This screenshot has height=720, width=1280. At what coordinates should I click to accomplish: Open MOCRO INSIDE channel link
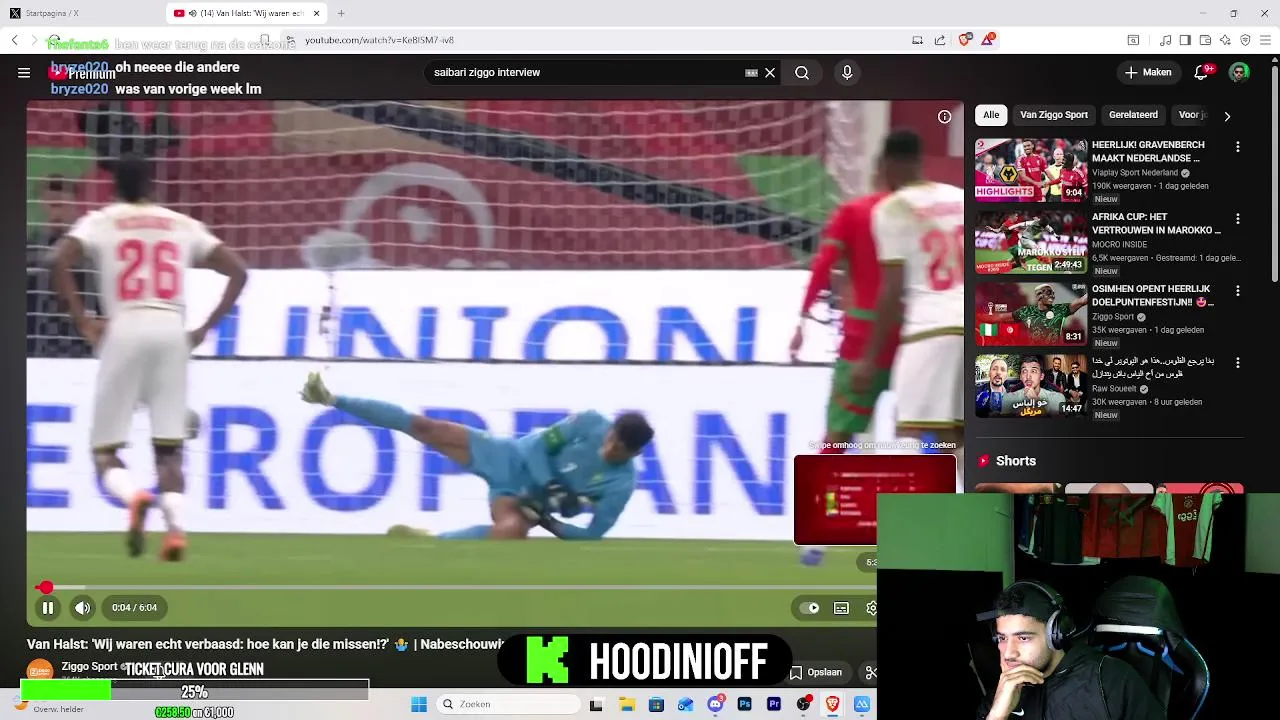coord(1120,245)
